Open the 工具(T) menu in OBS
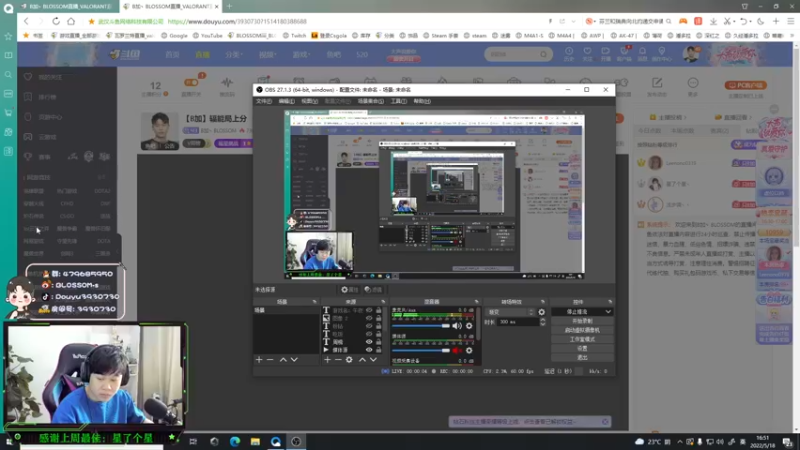800x450 pixels. click(x=398, y=101)
